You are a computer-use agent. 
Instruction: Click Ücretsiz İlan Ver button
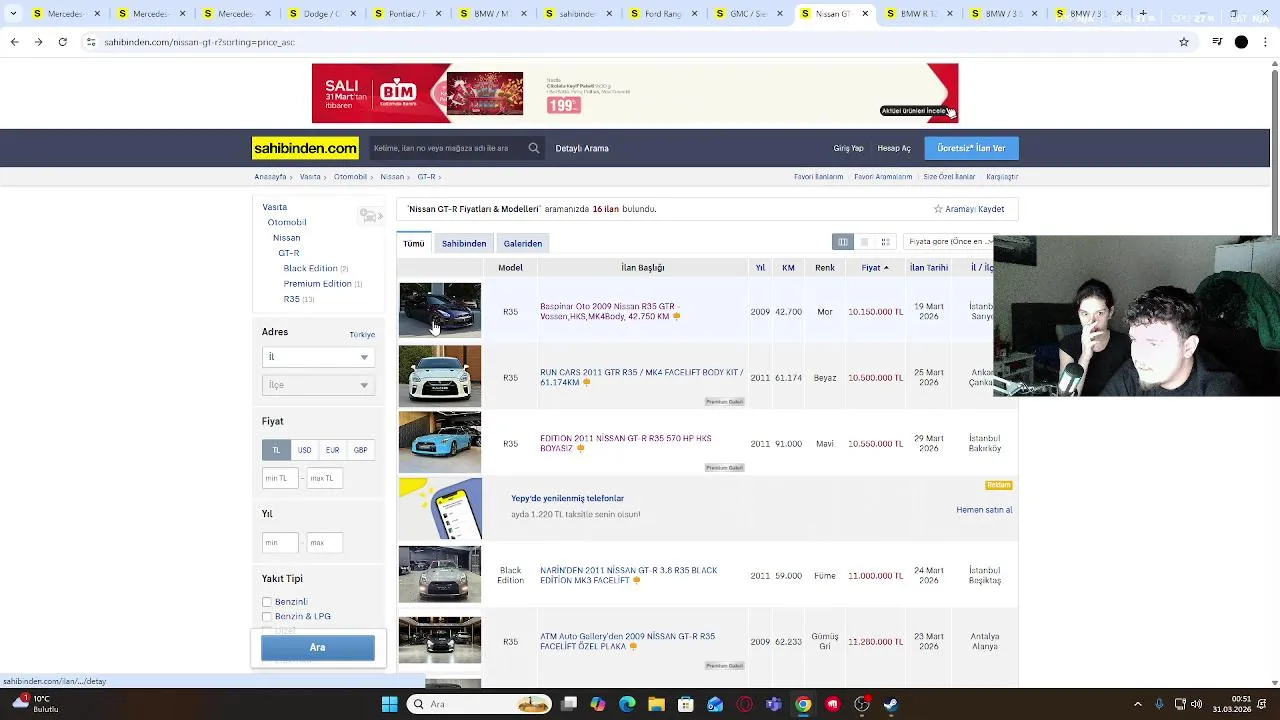click(x=971, y=148)
